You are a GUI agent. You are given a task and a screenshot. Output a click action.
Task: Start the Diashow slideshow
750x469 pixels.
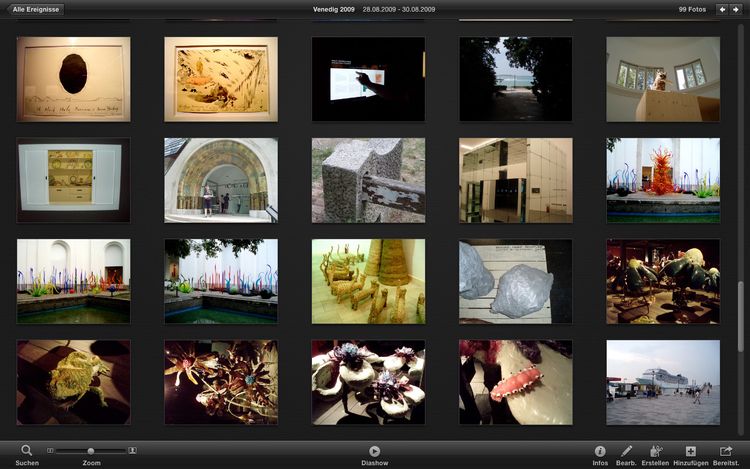[374, 451]
